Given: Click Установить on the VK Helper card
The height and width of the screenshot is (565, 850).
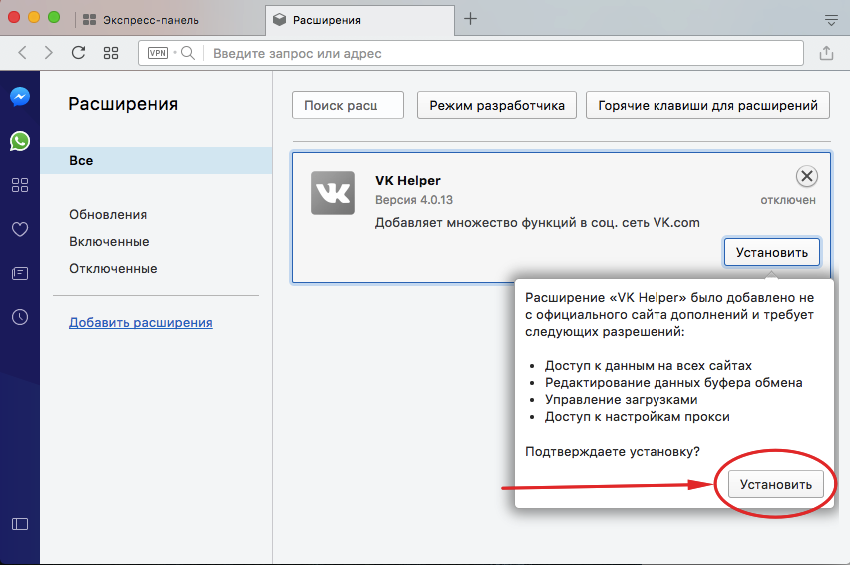Looking at the screenshot, I should [x=771, y=252].
